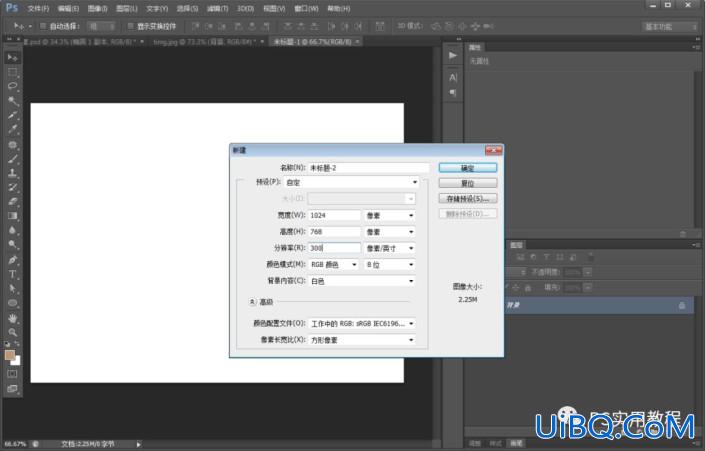Select the Ellipse shape tool

point(12,303)
